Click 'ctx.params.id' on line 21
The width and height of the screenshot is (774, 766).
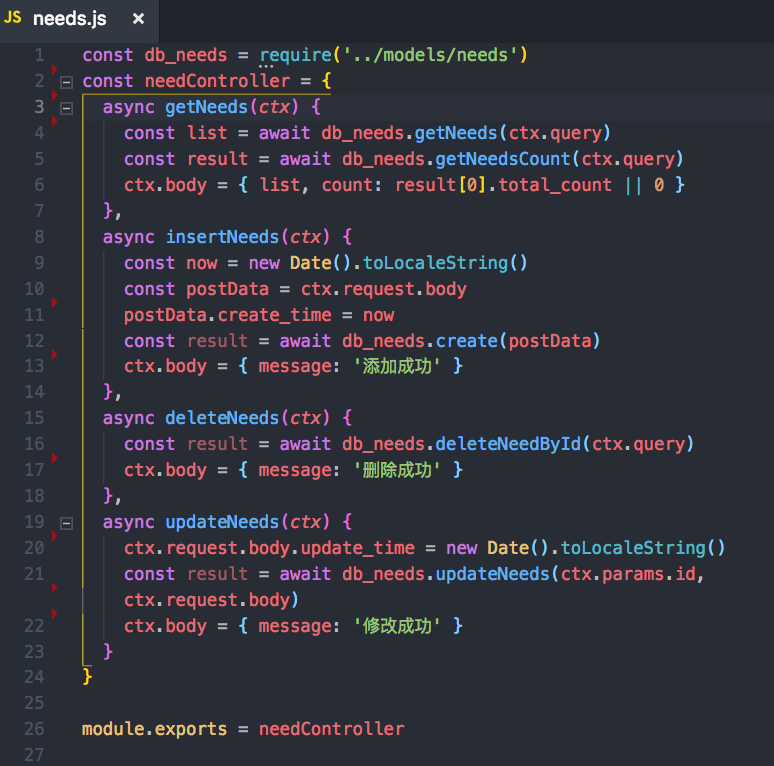pos(628,574)
